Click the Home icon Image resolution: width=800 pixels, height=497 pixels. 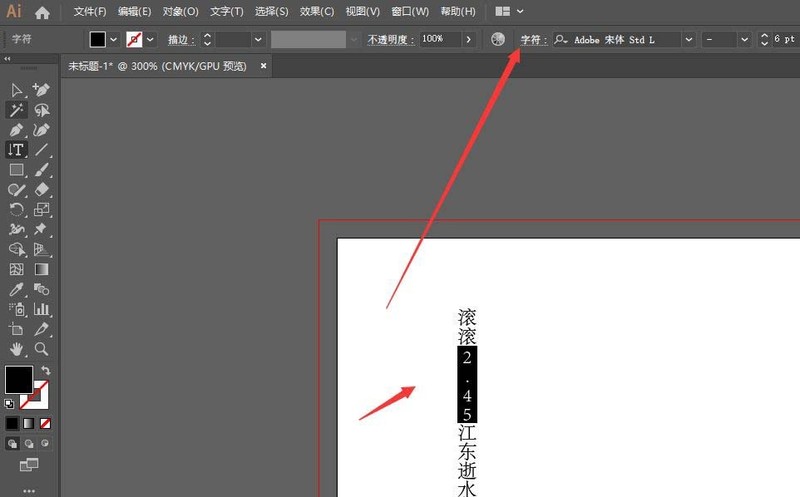[42, 12]
